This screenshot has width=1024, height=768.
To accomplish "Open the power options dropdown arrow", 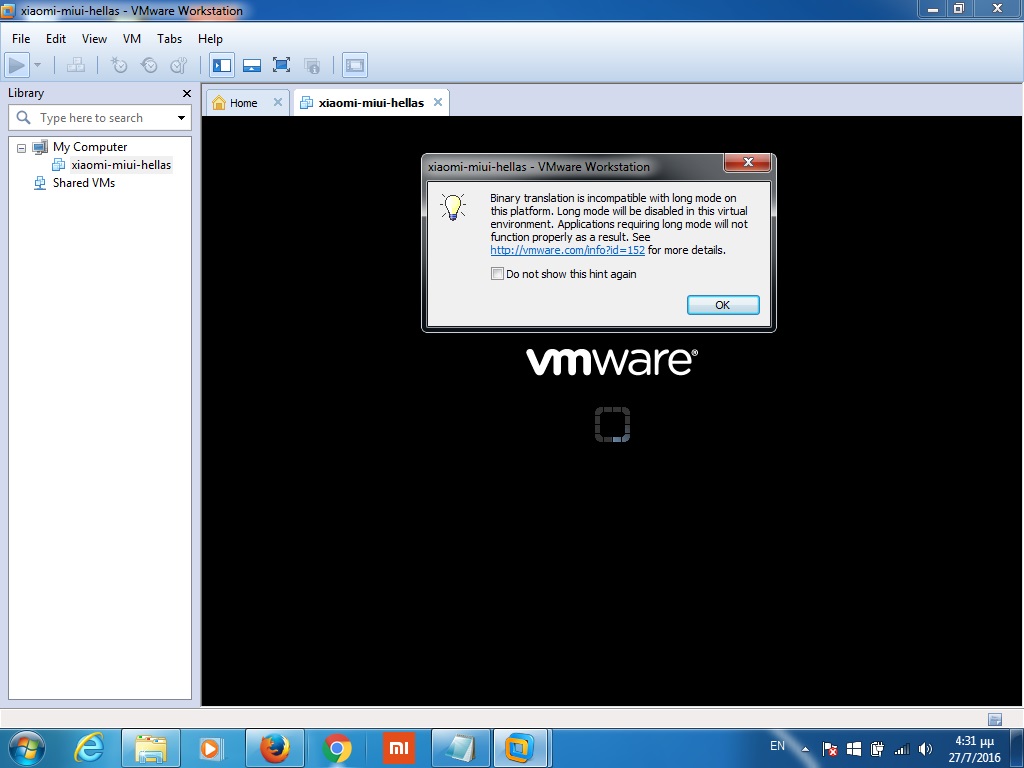I will (37, 65).
